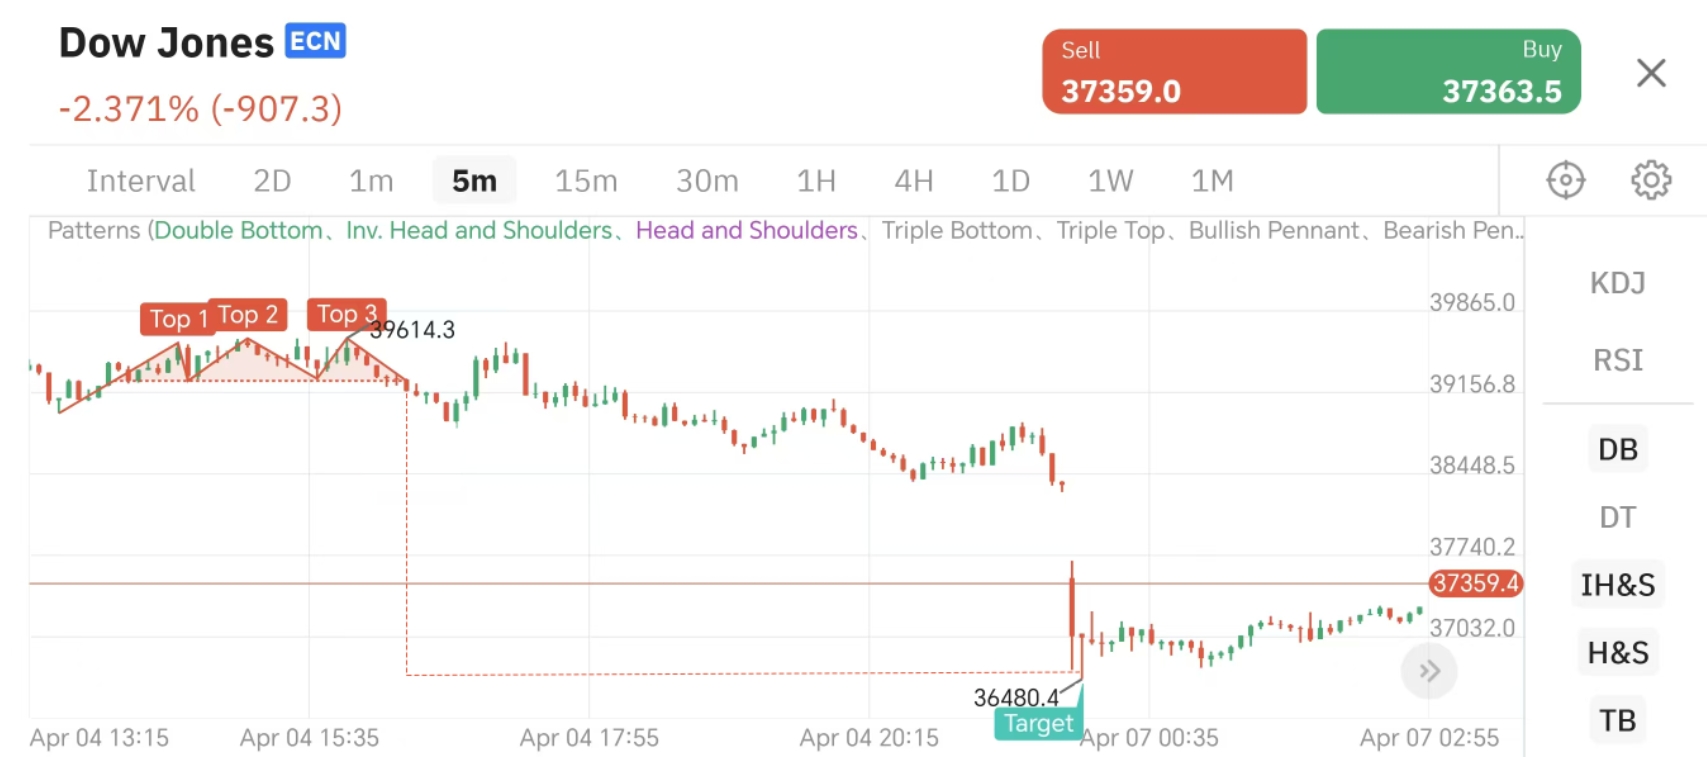Toggle the IH&S pattern
Image resolution: width=1707 pixels, height=757 pixels.
click(x=1617, y=585)
